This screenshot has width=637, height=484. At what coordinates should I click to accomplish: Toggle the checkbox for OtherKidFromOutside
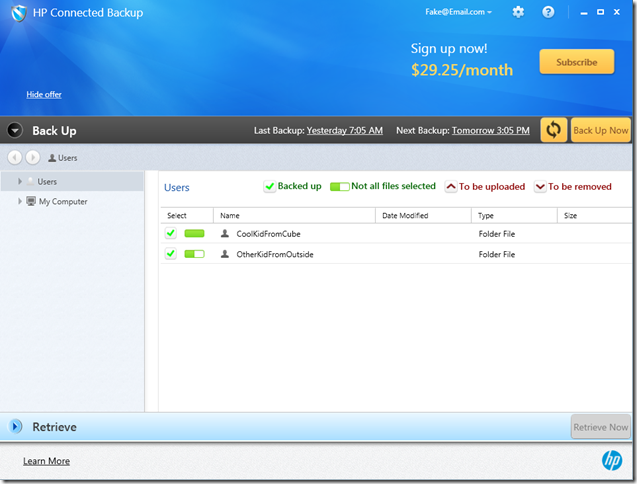coord(171,254)
